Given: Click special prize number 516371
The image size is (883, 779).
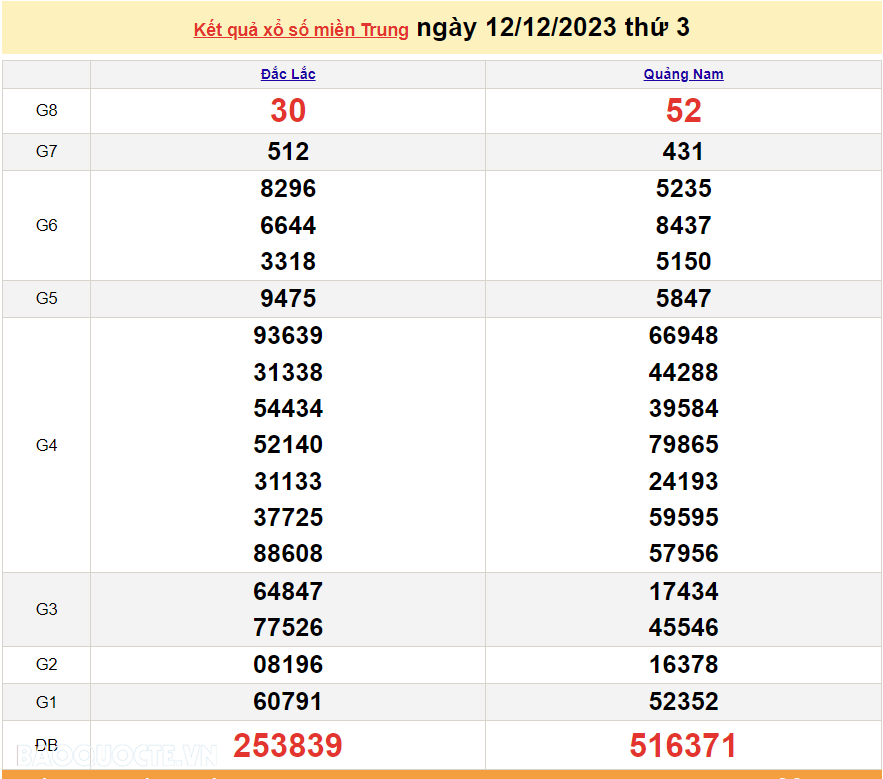Looking at the screenshot, I should click(x=683, y=746).
